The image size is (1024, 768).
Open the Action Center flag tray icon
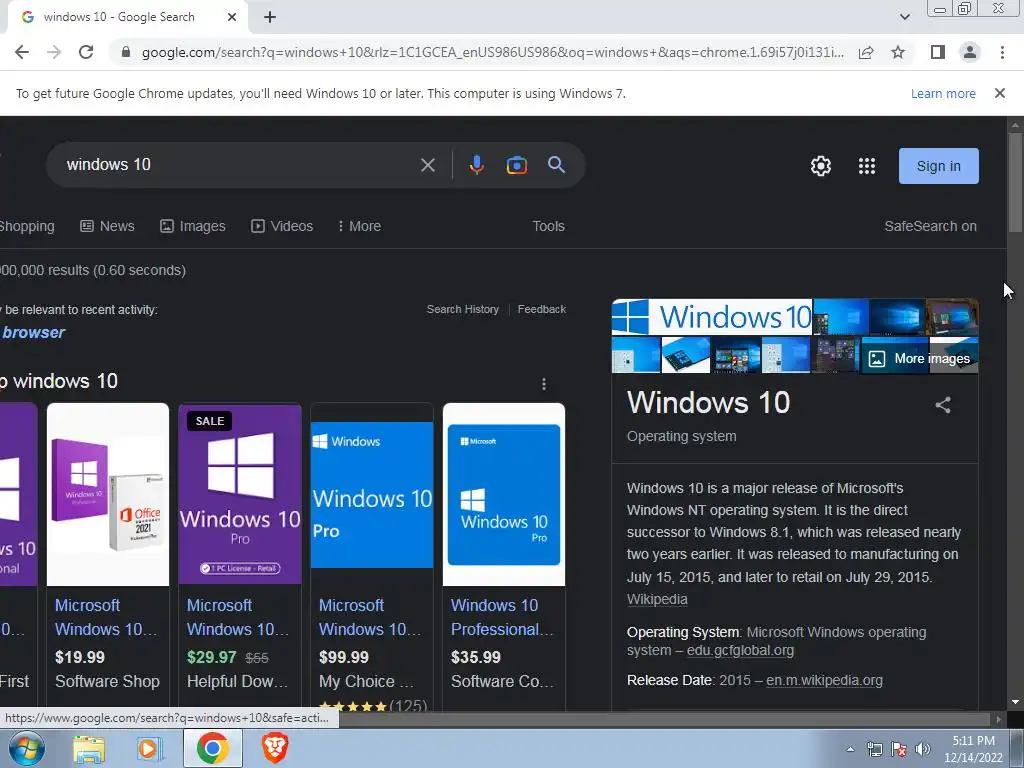899,749
